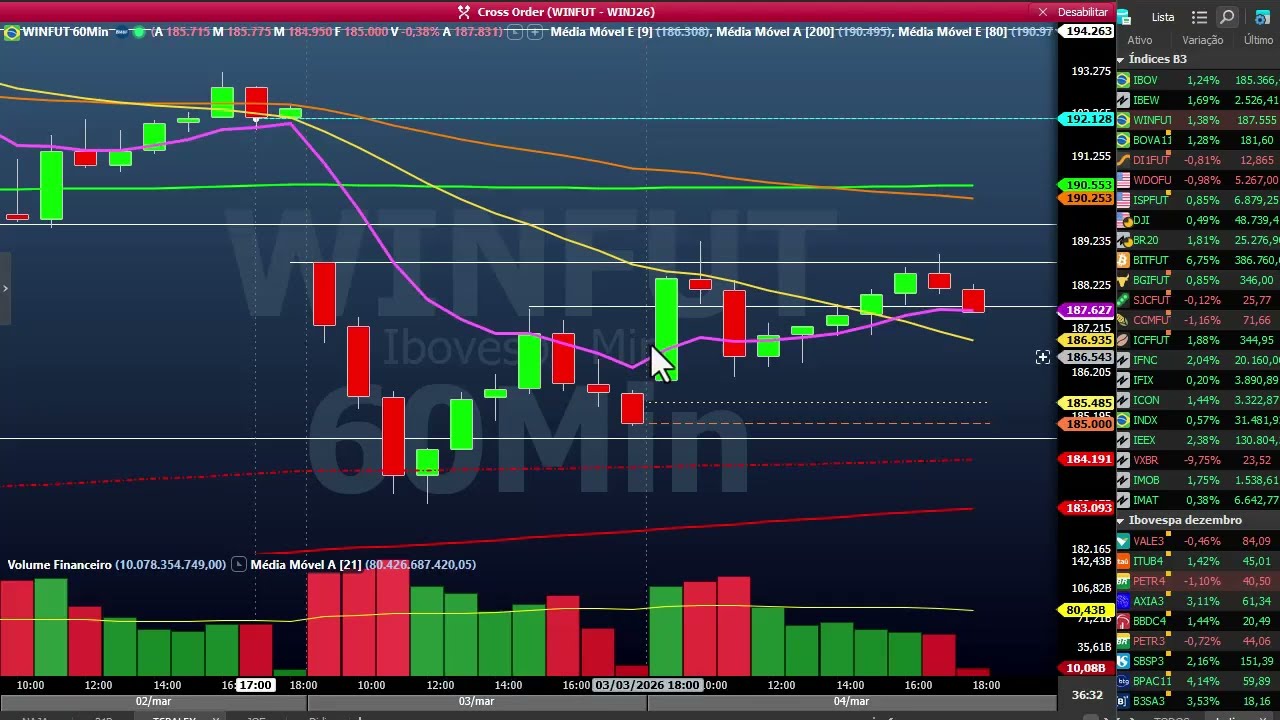This screenshot has height=720, width=1280.
Task: Select the PETR3 row
Action: pos(1198,641)
